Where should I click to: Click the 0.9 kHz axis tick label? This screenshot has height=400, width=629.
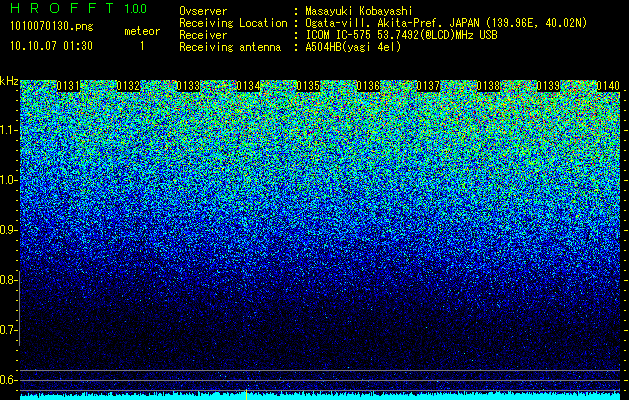click(x=7, y=230)
